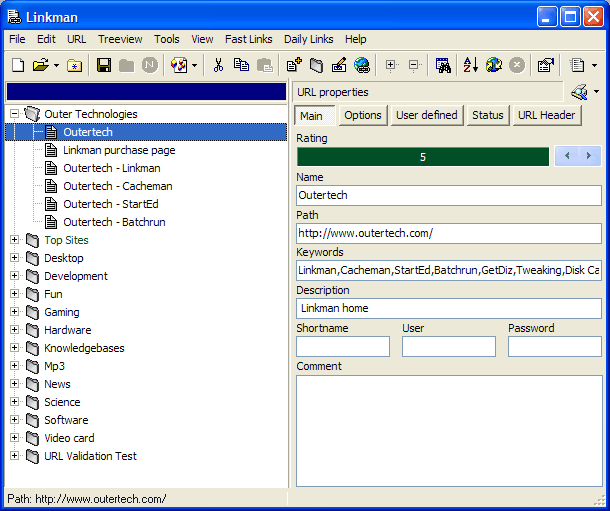
Task: Open the Help menu
Action: (x=356, y=39)
